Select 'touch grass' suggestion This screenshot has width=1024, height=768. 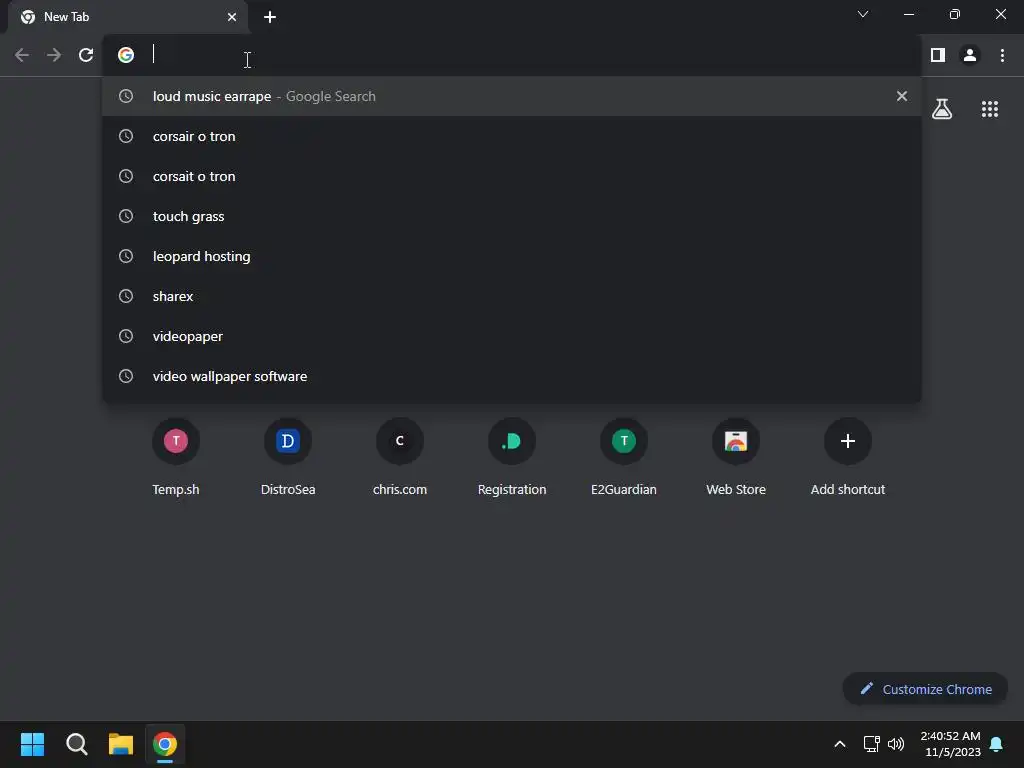click(511, 216)
